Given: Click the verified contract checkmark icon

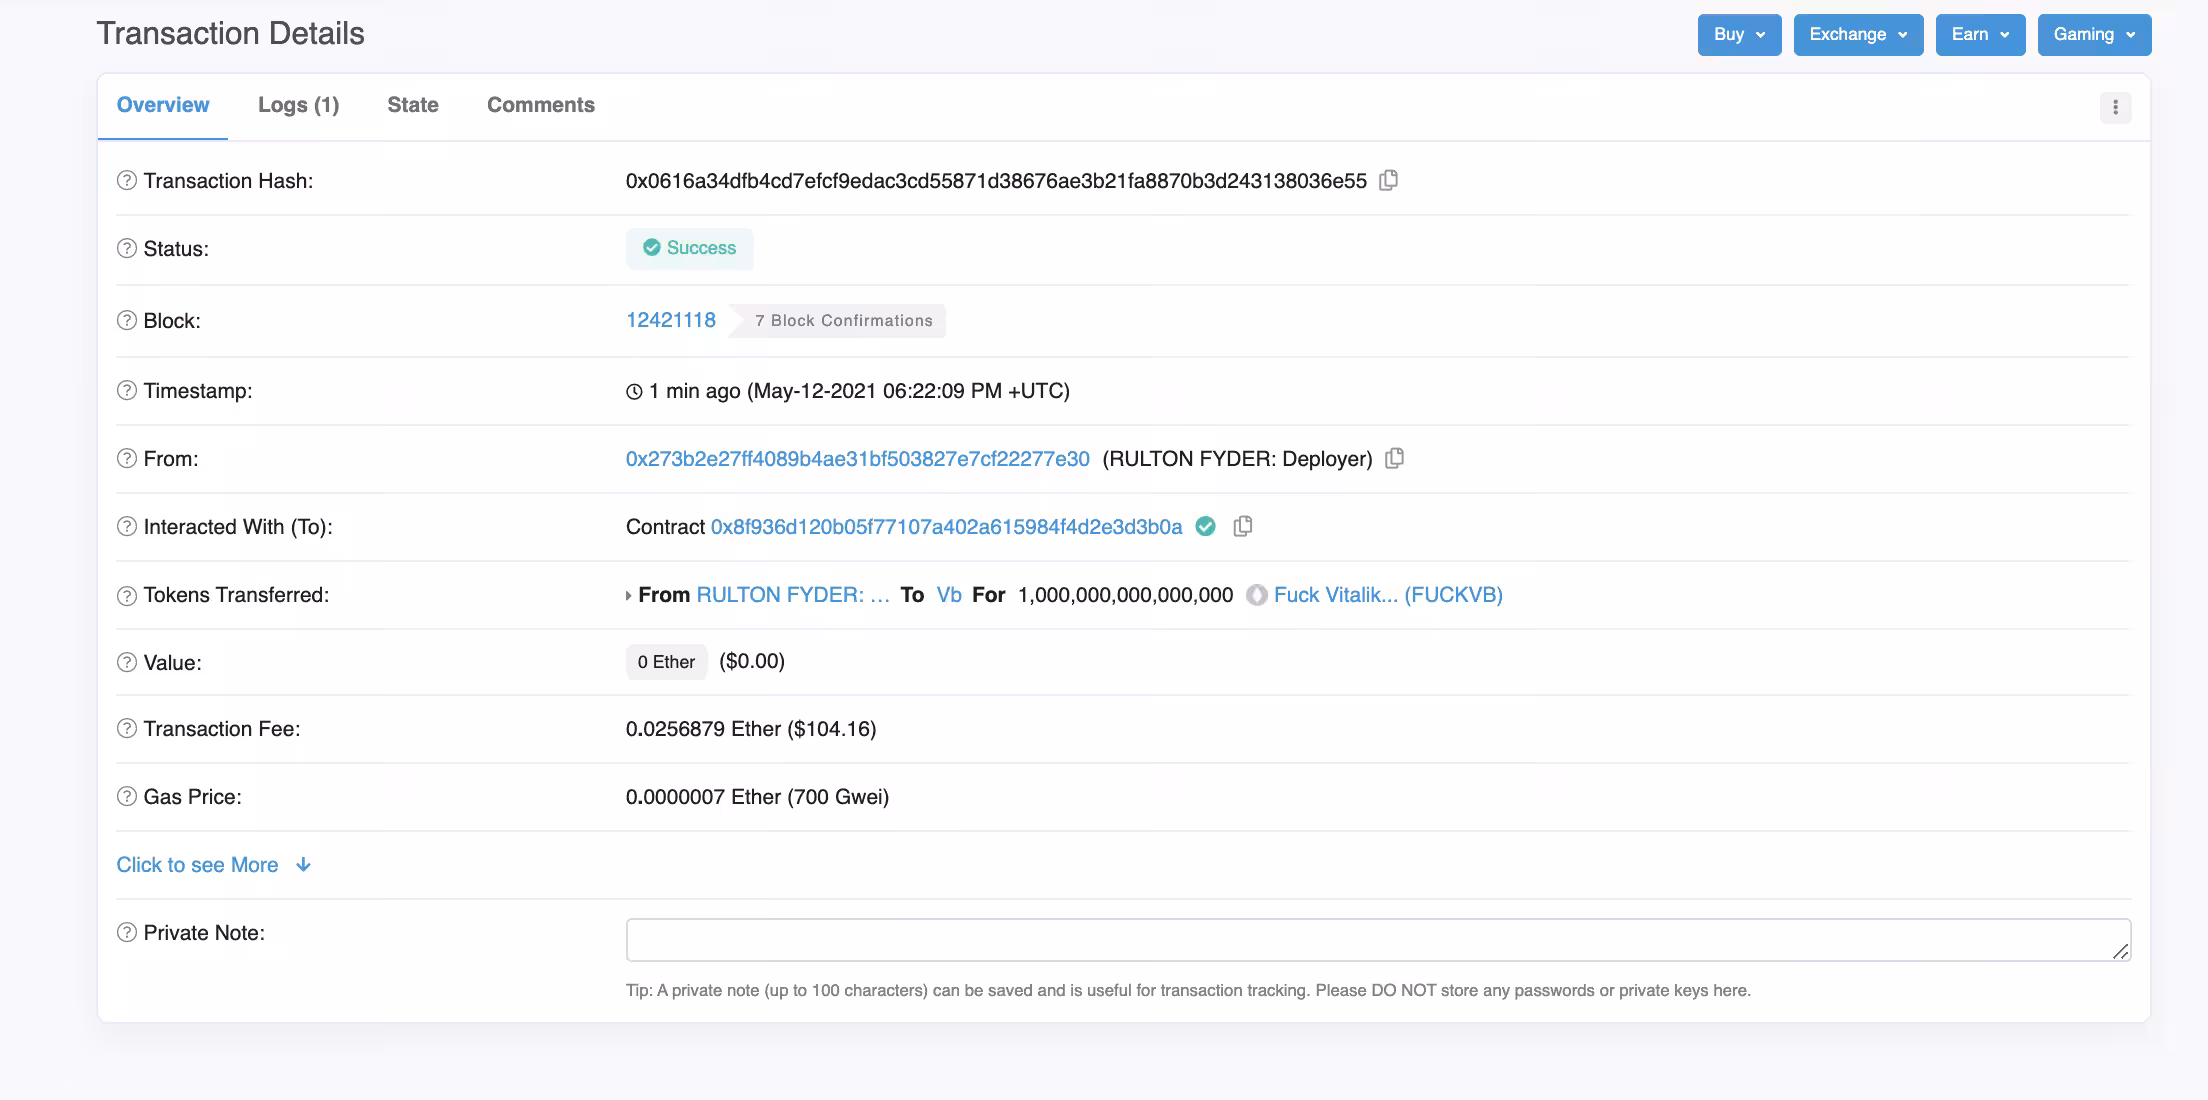Looking at the screenshot, I should coord(1206,527).
